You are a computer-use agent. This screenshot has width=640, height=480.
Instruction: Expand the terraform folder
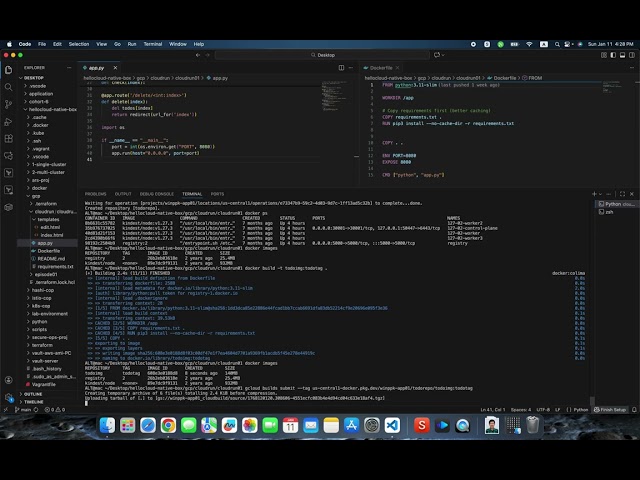pos(42,345)
